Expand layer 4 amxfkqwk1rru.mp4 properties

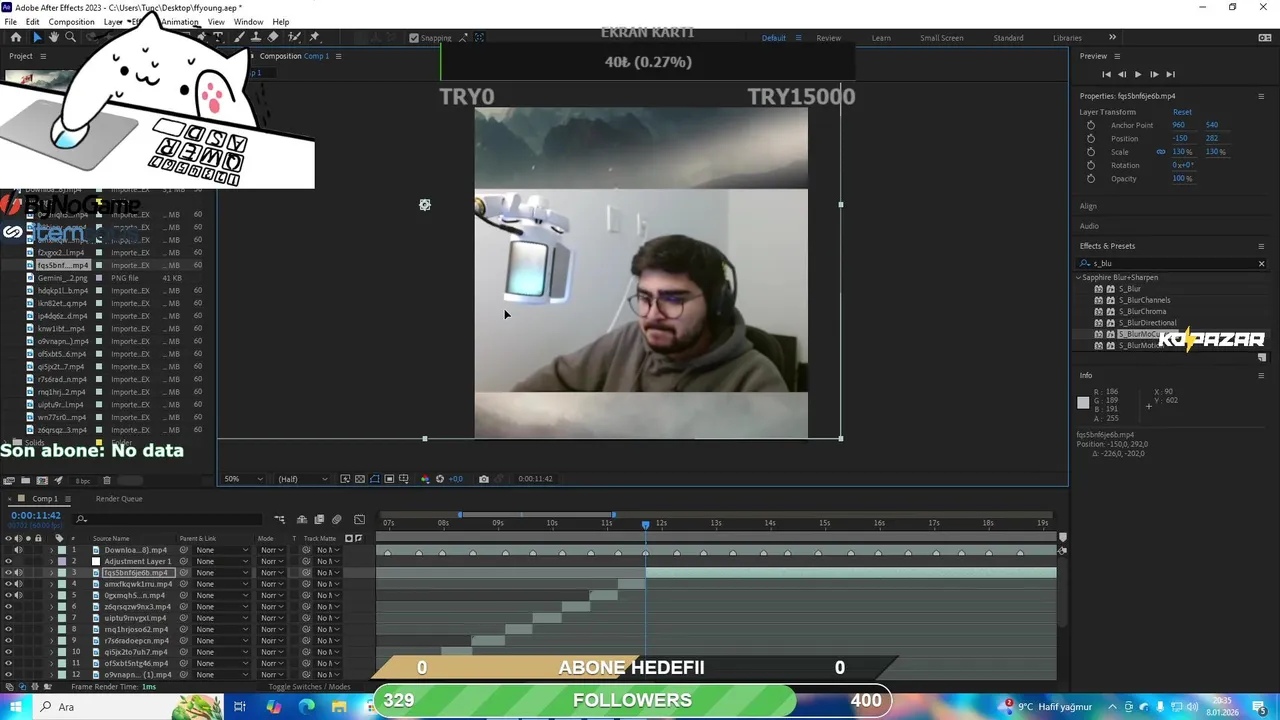51,584
